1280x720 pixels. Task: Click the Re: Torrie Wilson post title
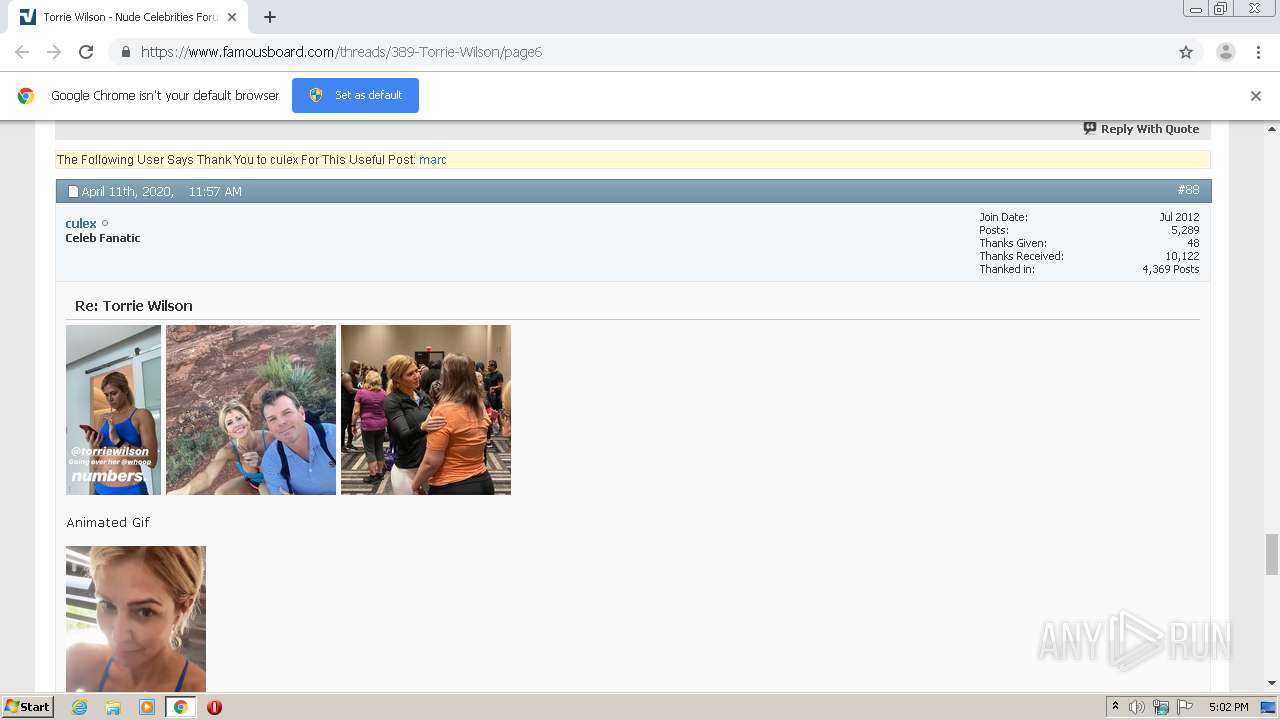[x=134, y=306]
